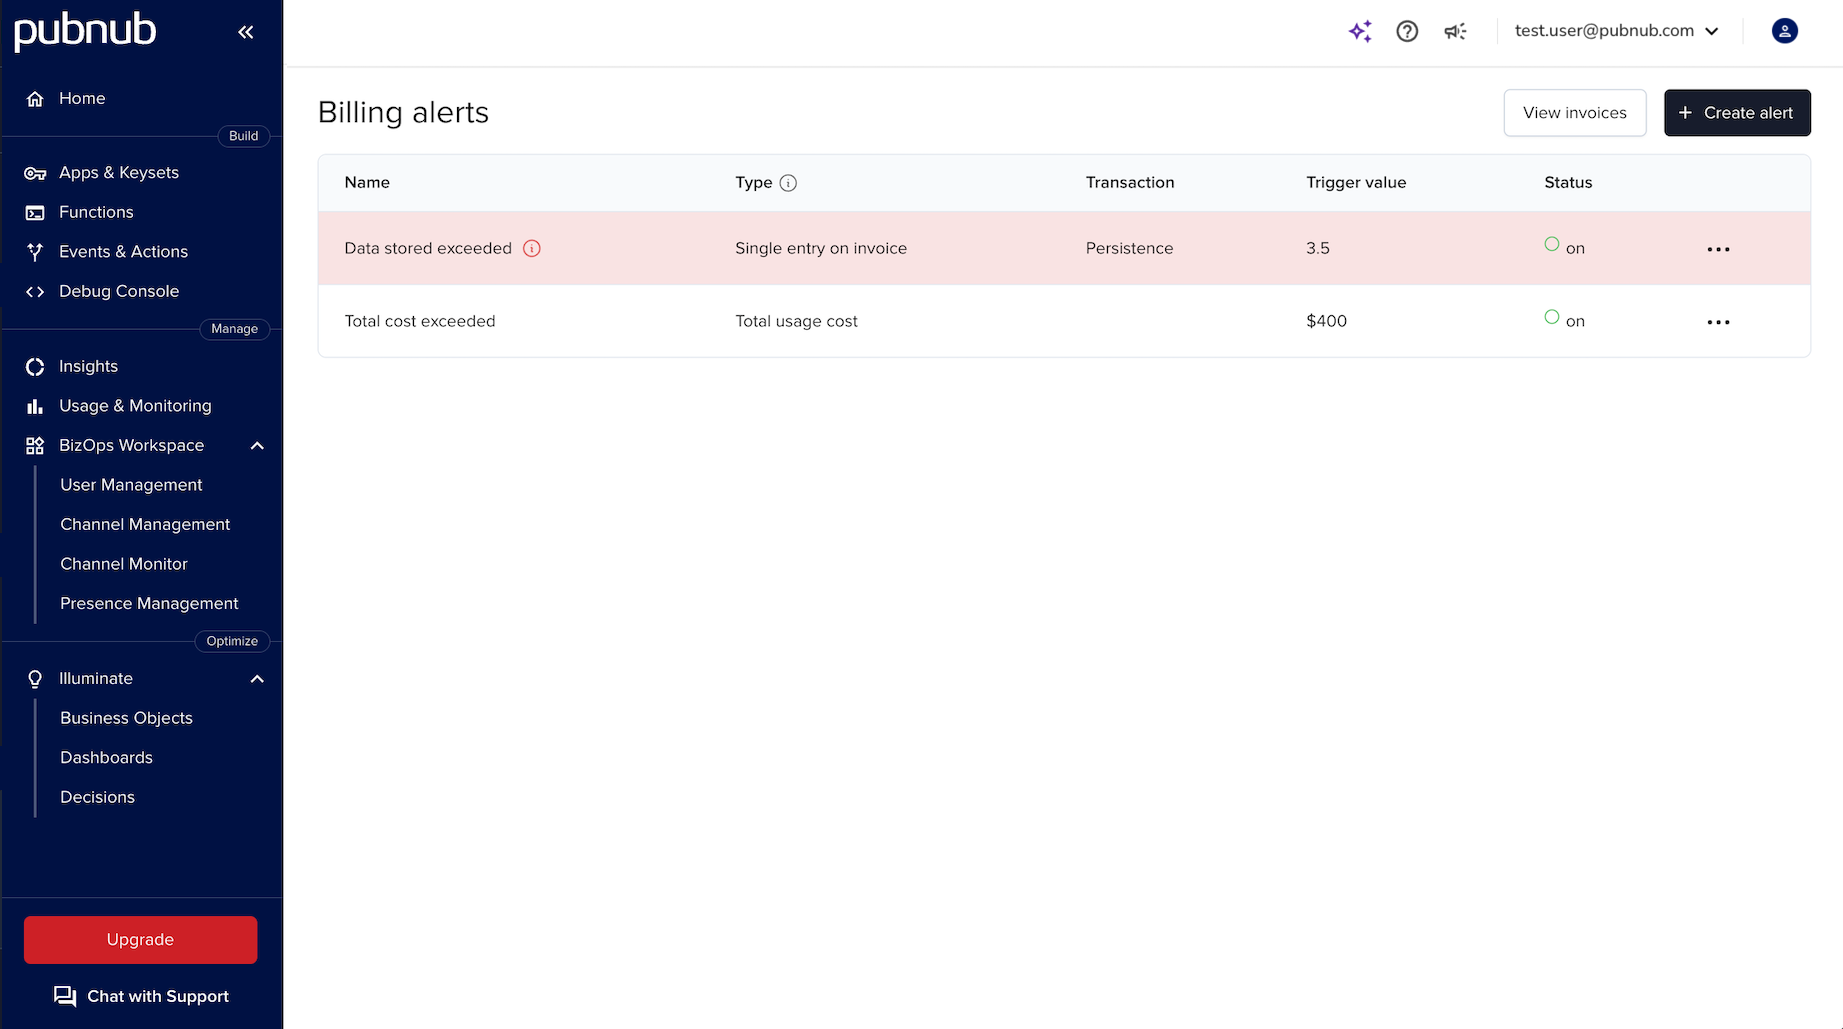Open Channel Management under BizOps Workspace

point(145,524)
